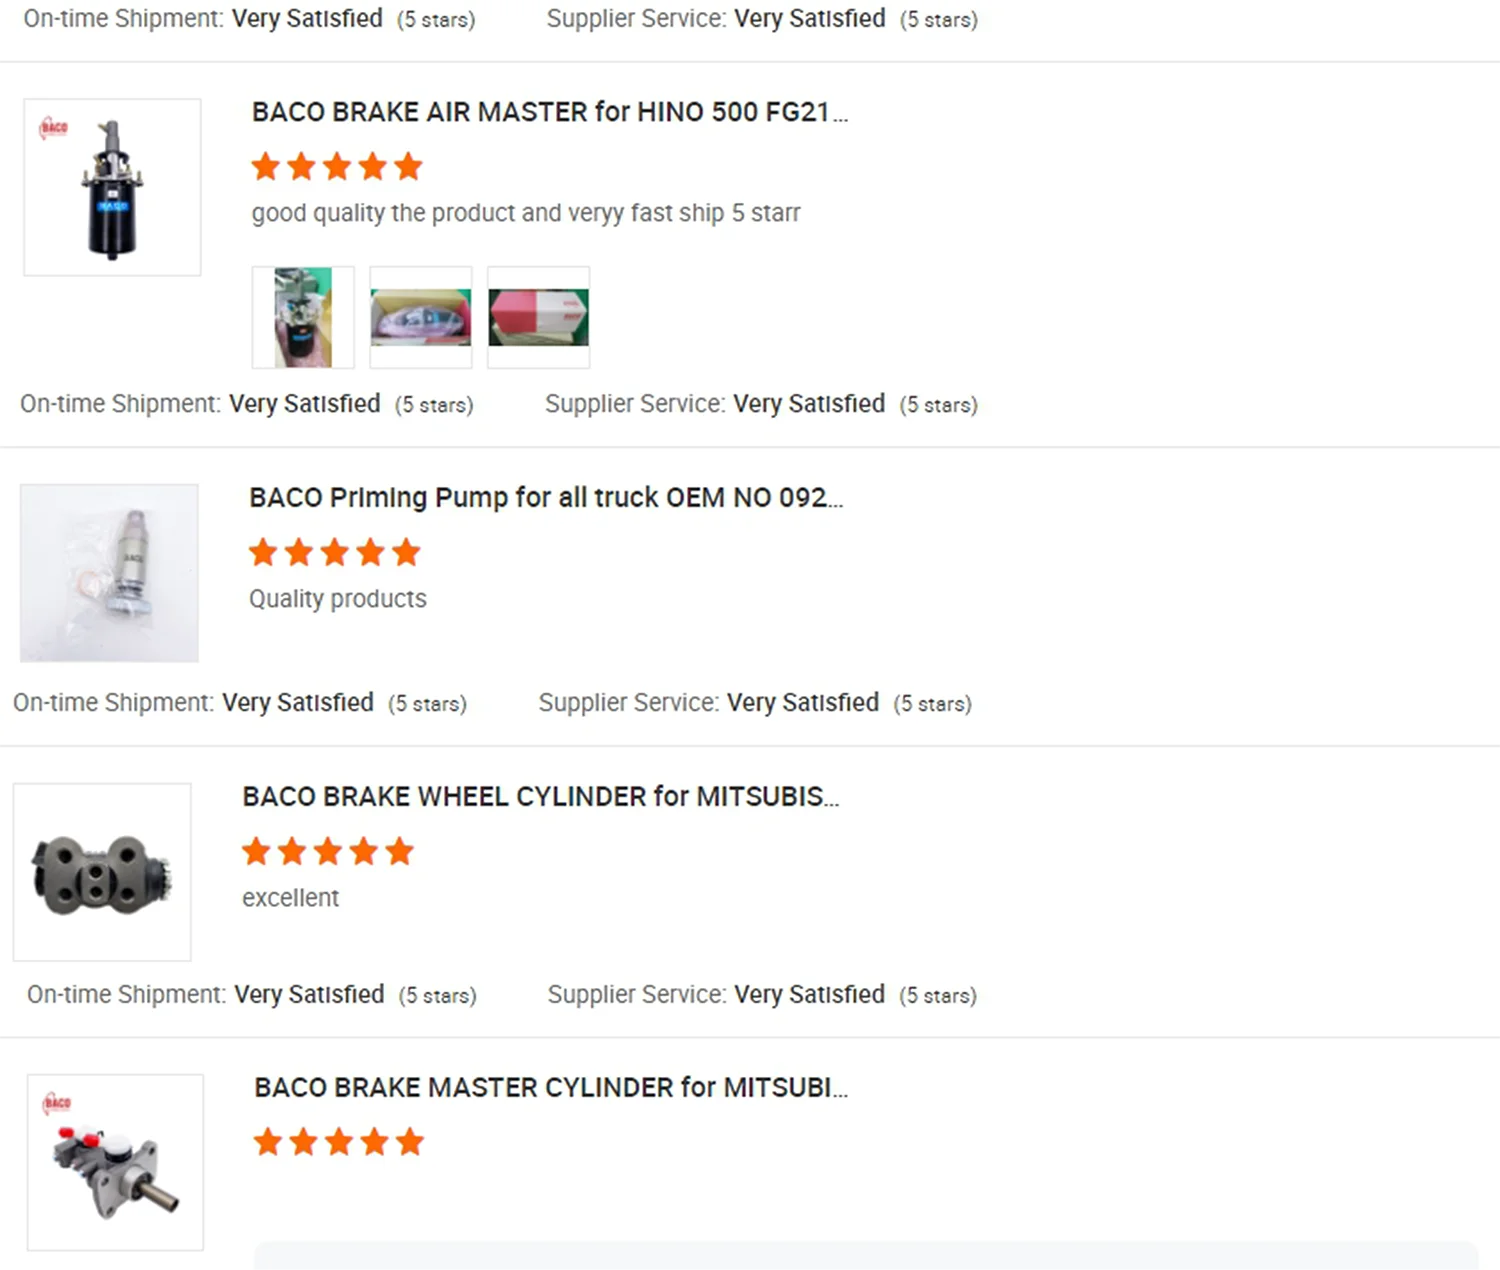Click Supplier Service rating under wheel cylinder

click(762, 994)
